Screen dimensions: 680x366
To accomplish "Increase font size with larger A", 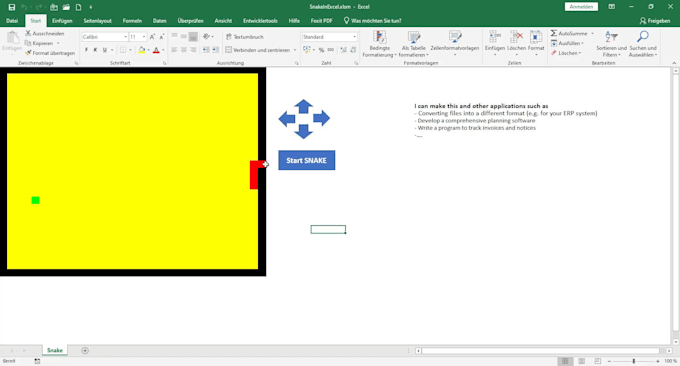I will point(152,37).
